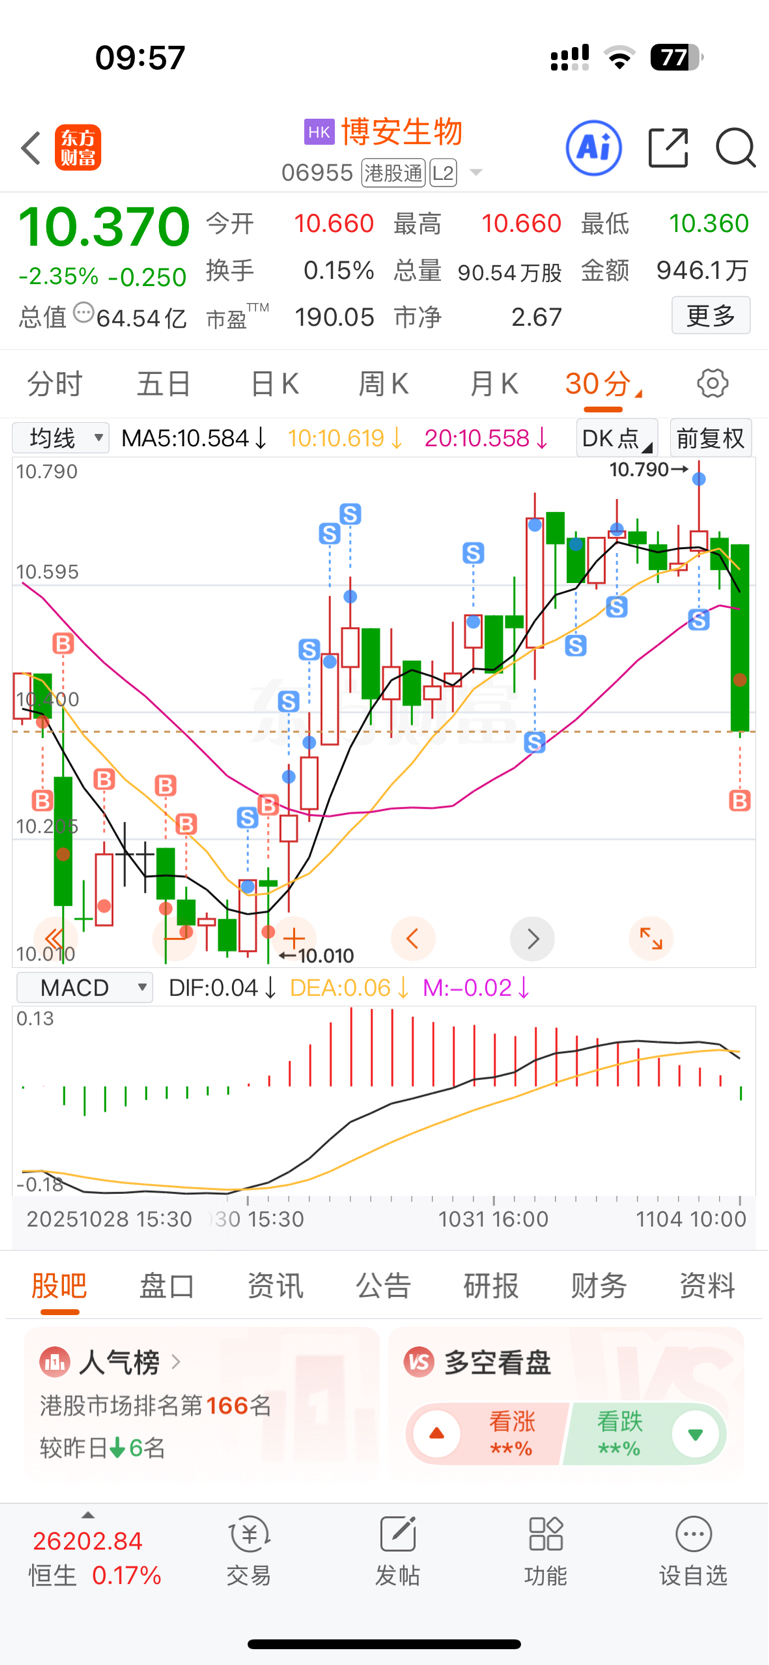Switch to 五日 chart tab
Viewport: 769px width, 1665px height.
click(x=164, y=383)
